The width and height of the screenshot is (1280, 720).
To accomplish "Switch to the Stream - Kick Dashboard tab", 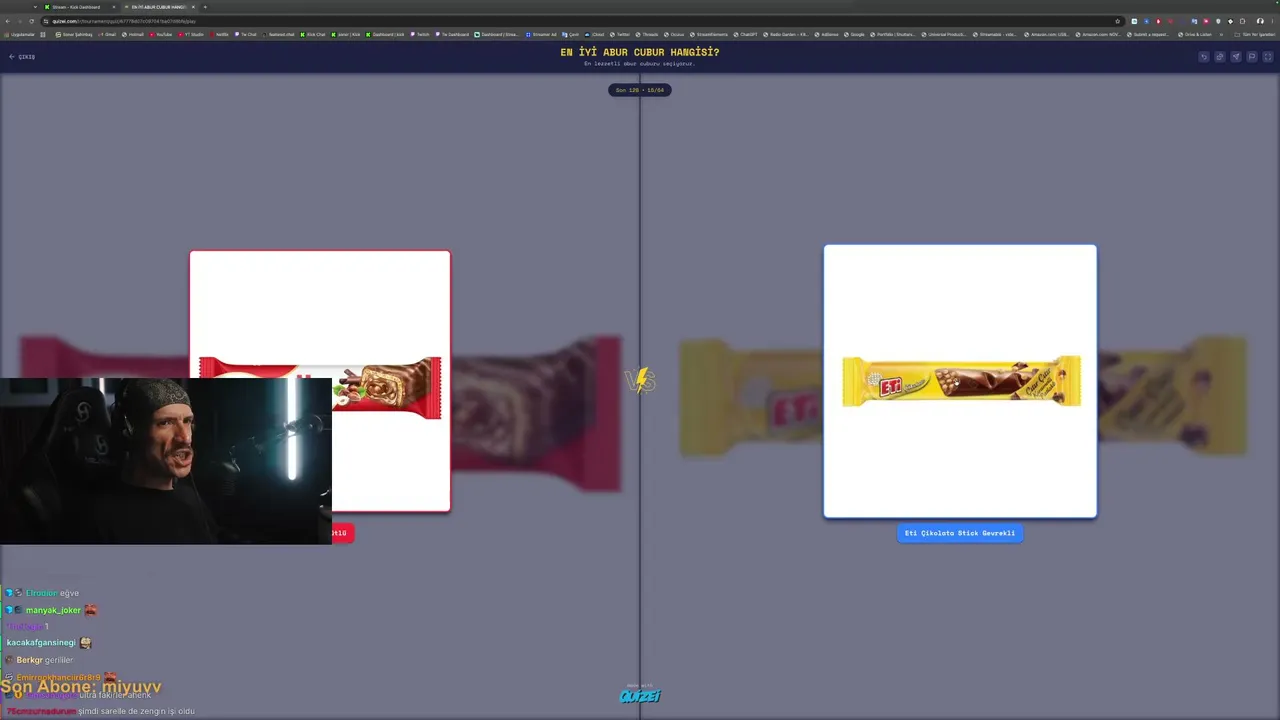I will (80, 7).
